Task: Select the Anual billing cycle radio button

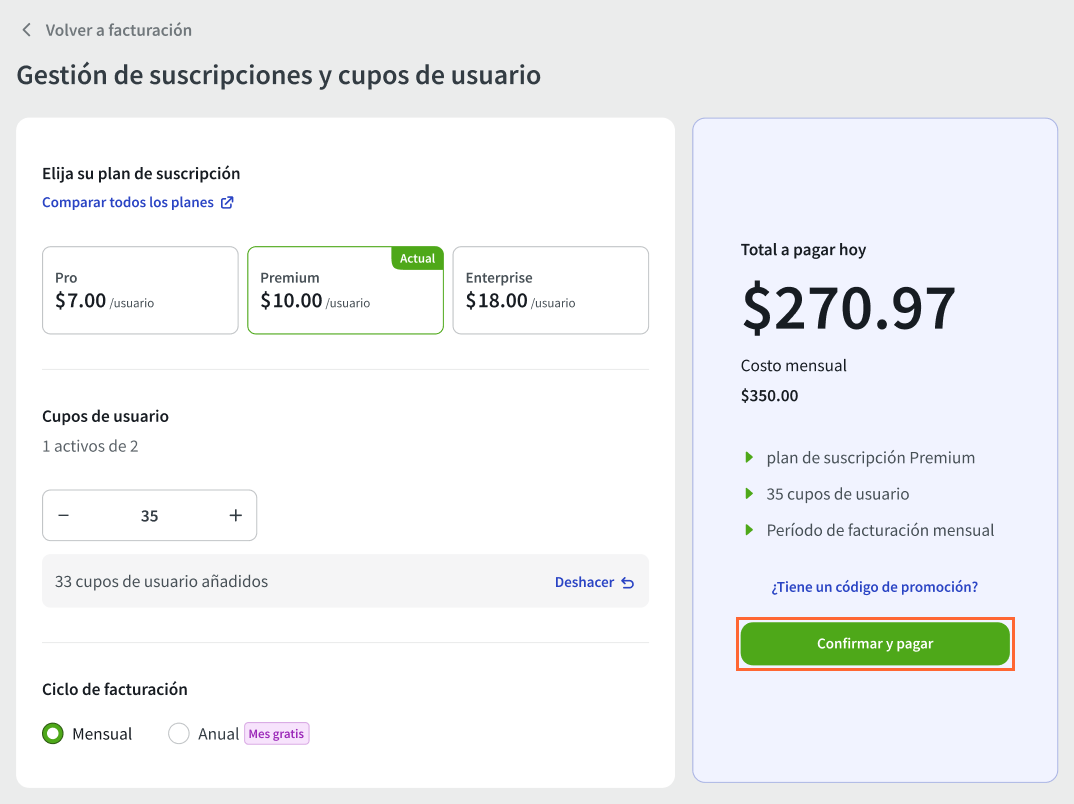Action: coord(179,734)
